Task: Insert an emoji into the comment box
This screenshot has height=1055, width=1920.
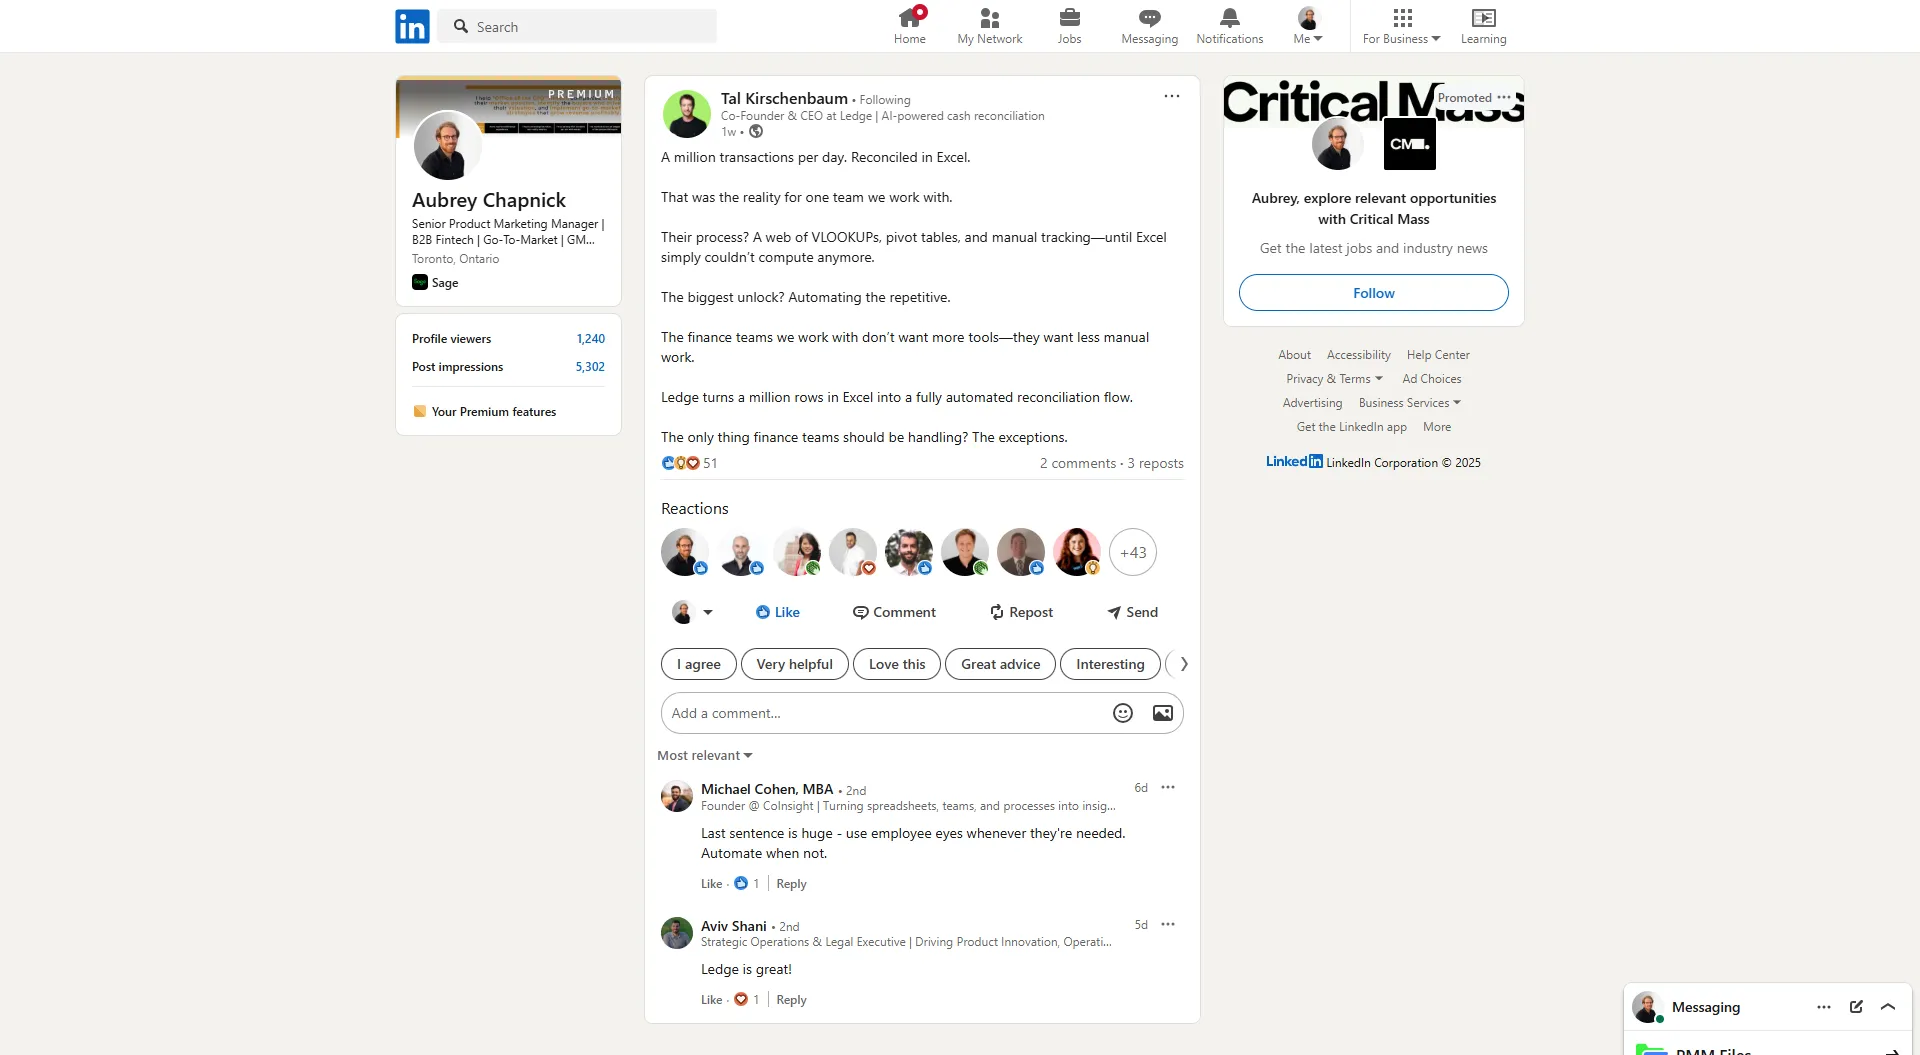Action: pyautogui.click(x=1122, y=712)
